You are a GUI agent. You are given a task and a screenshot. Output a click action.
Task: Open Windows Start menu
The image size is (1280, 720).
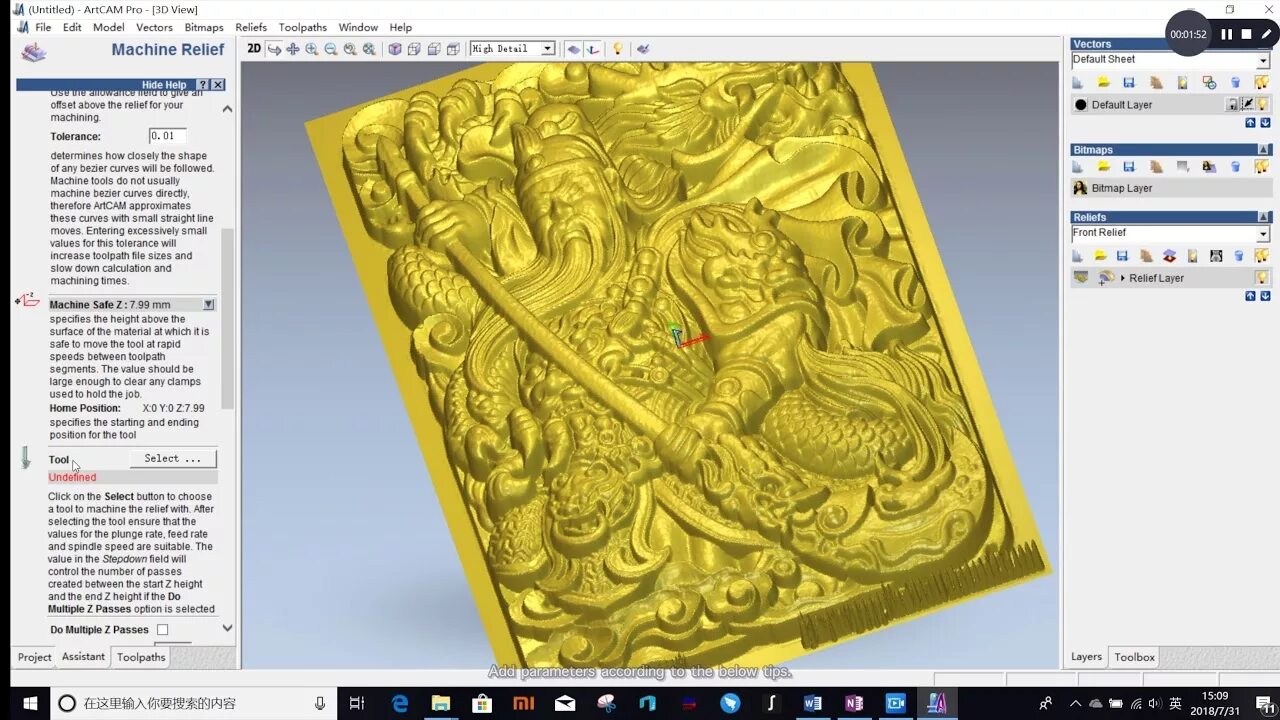30,703
